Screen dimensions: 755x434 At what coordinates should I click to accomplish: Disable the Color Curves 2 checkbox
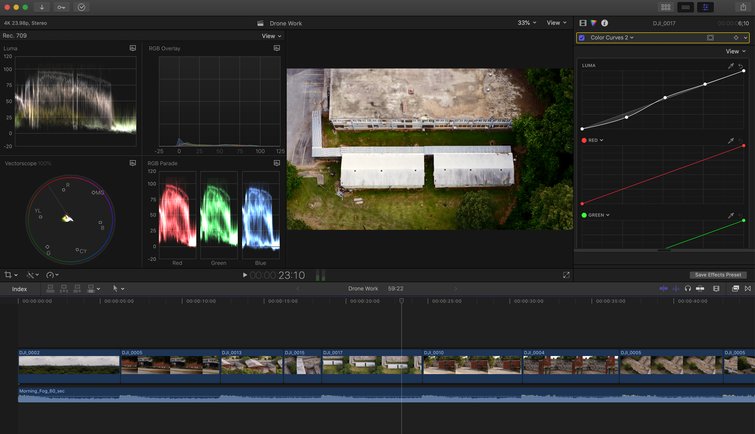[x=582, y=37]
